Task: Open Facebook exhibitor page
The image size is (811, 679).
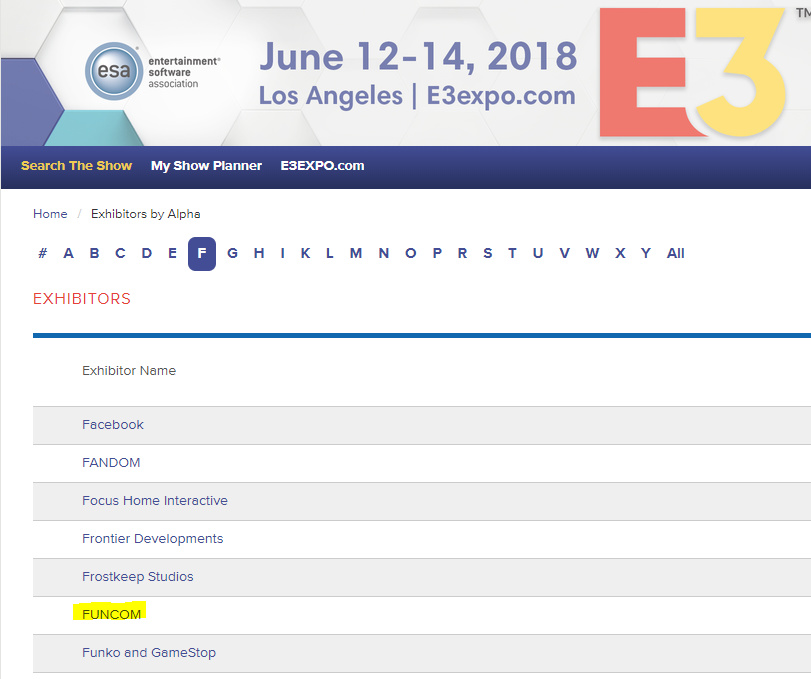Action: click(x=113, y=425)
